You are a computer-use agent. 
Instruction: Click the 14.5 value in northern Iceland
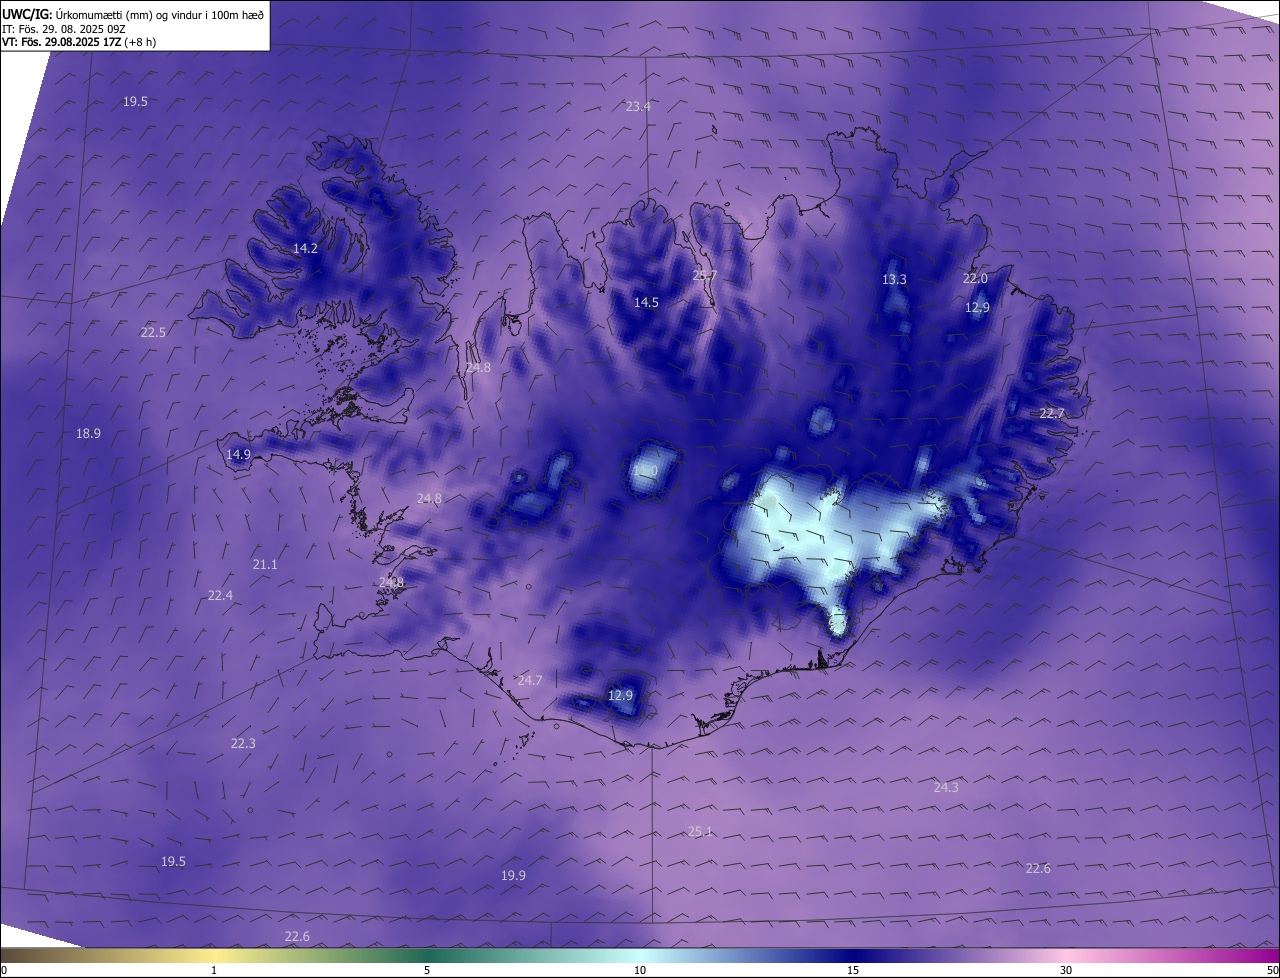[646, 302]
